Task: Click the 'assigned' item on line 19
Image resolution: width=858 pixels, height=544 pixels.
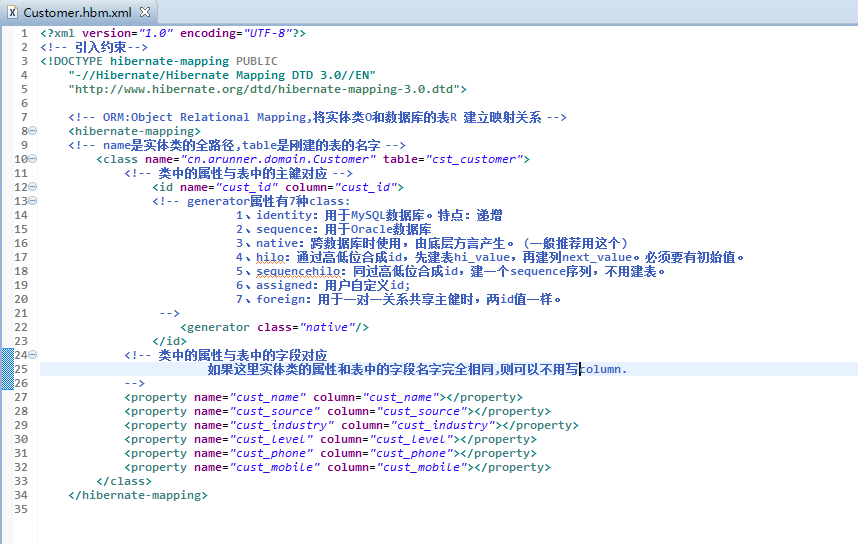Action: pos(323,285)
